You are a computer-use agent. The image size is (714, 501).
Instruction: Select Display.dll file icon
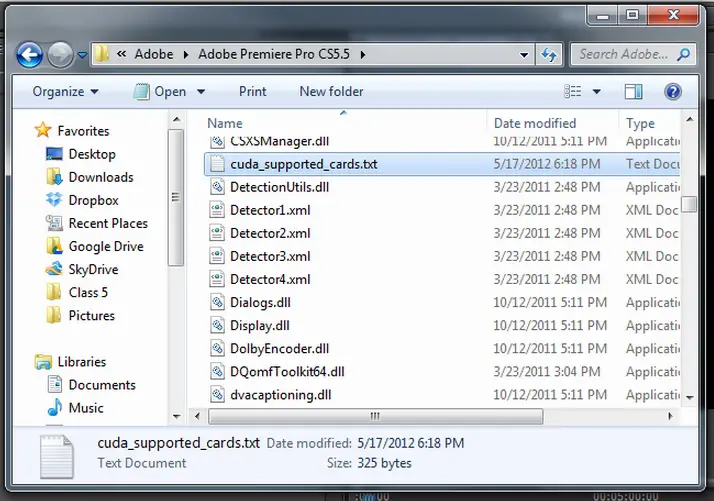(217, 326)
